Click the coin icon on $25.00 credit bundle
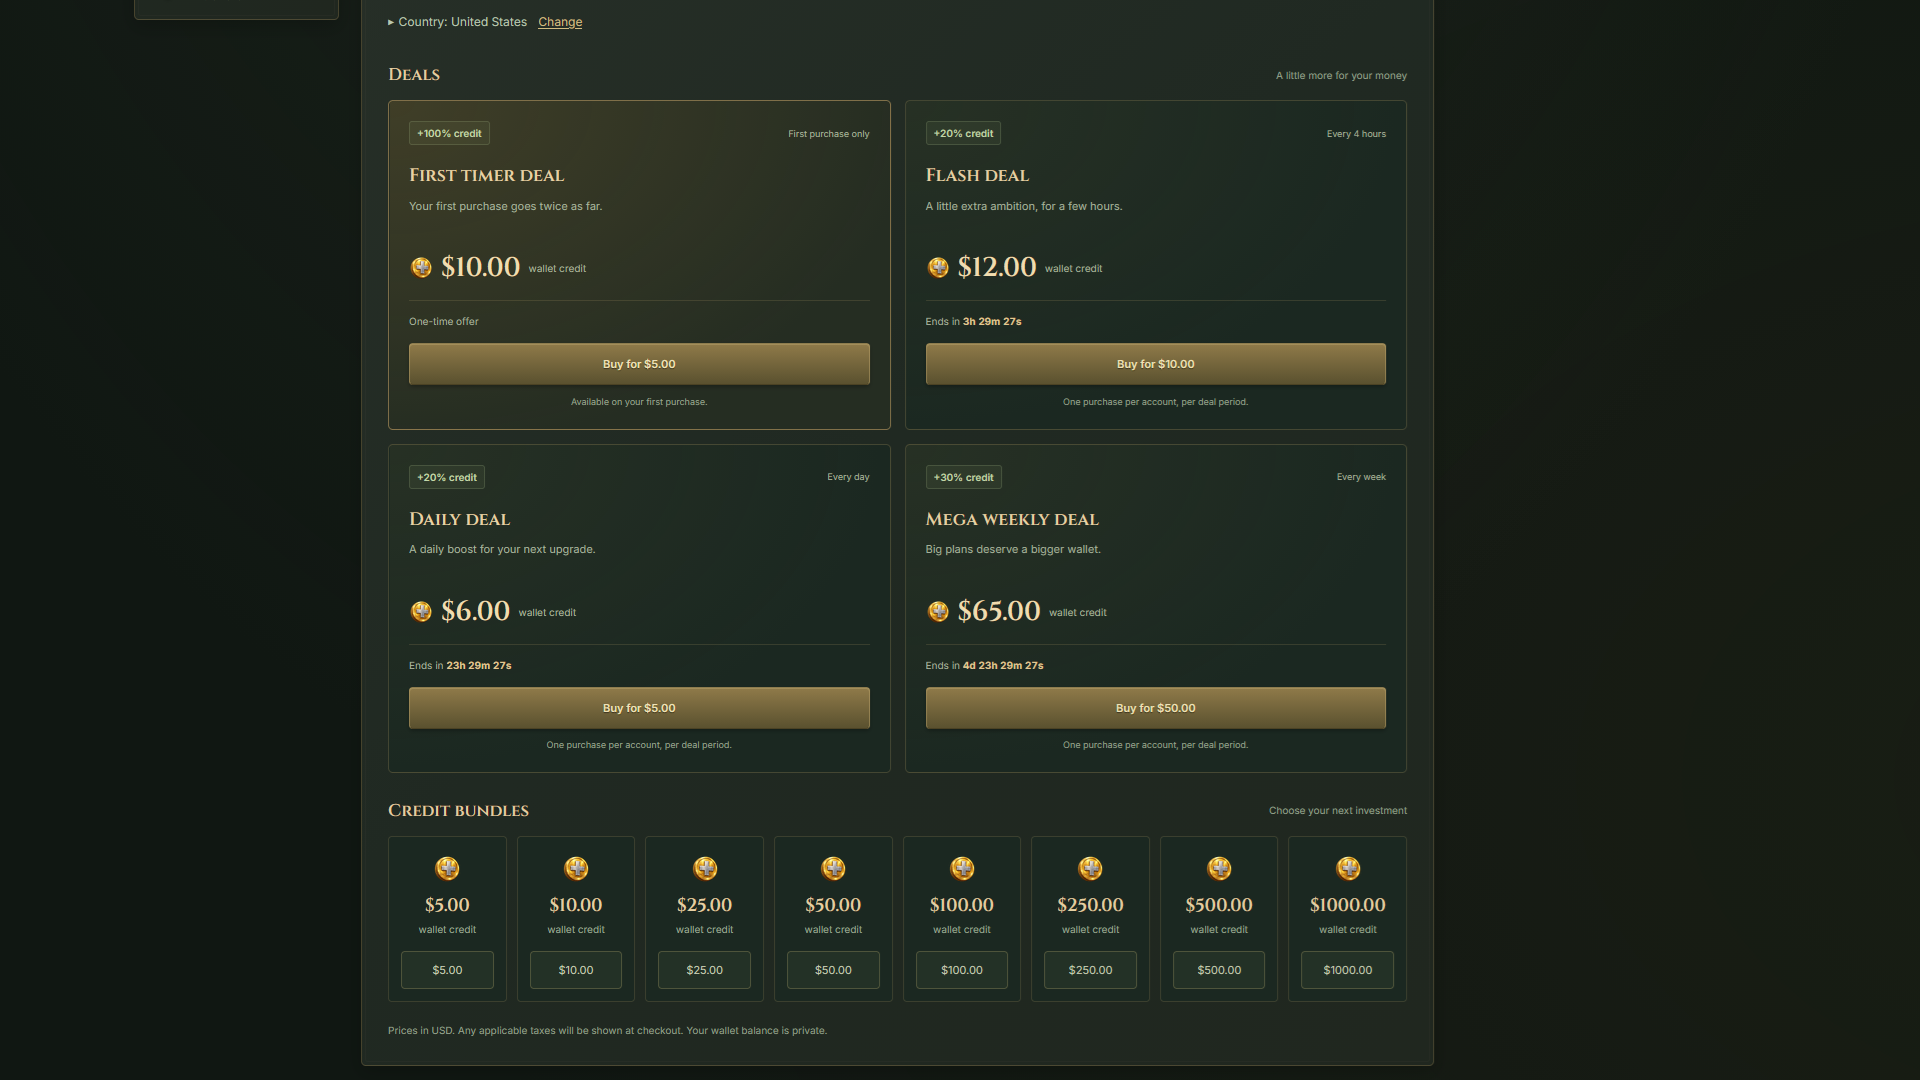Viewport: 1920px width, 1080px height. coord(705,868)
